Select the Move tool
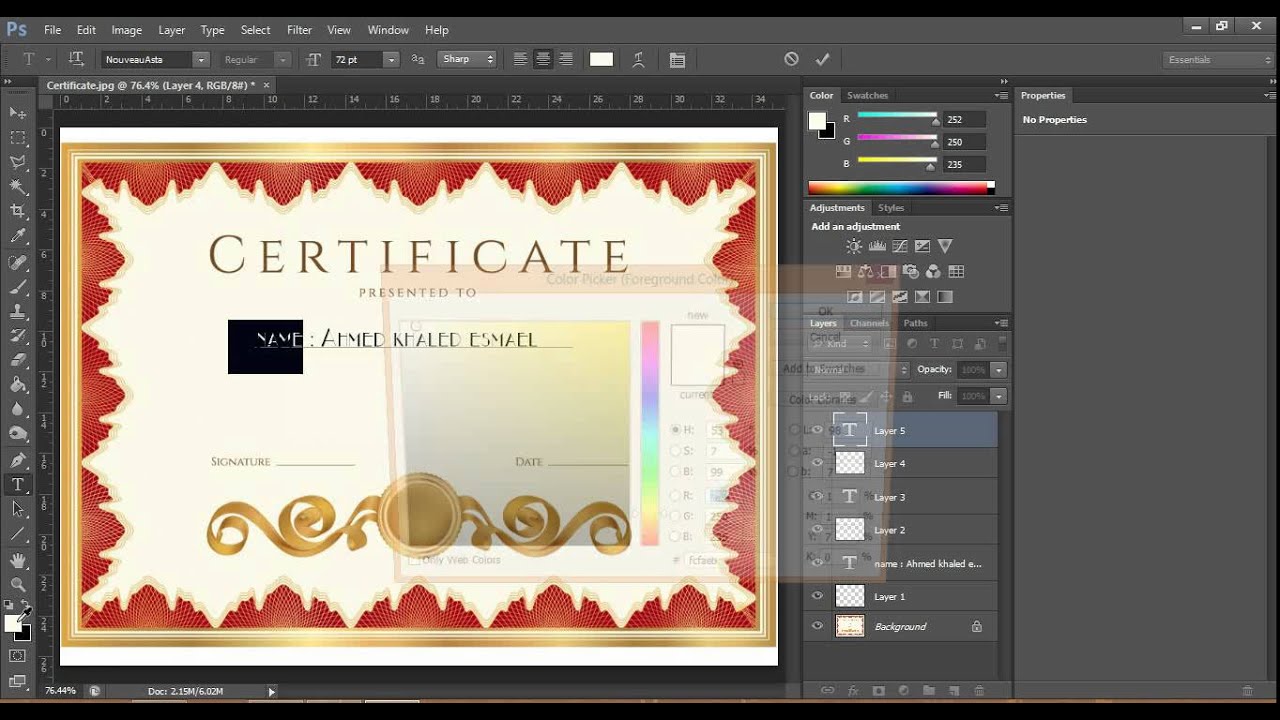The width and height of the screenshot is (1280, 720). (x=18, y=113)
